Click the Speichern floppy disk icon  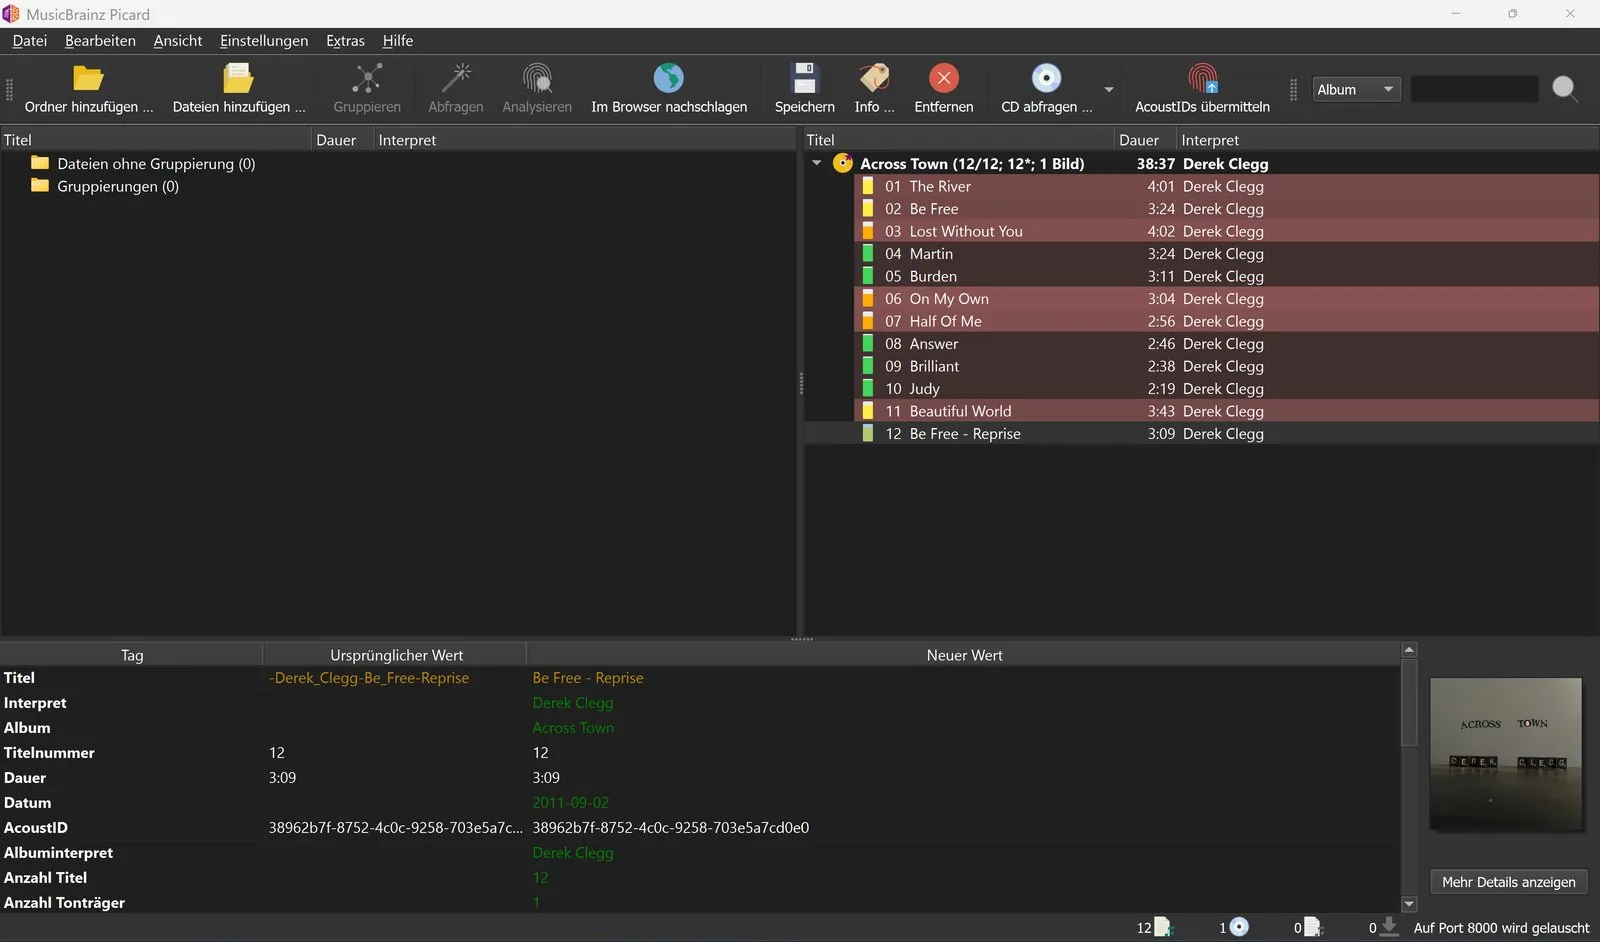pyautogui.click(x=804, y=78)
